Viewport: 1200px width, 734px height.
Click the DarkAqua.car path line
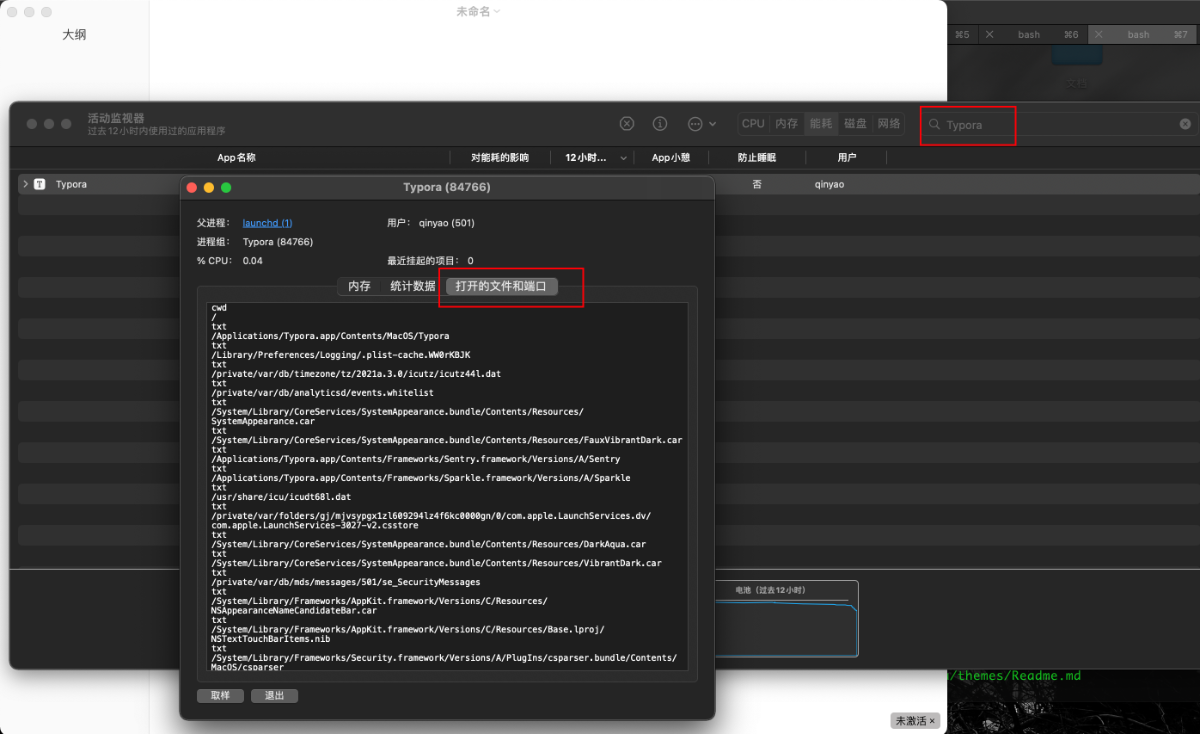coord(428,545)
